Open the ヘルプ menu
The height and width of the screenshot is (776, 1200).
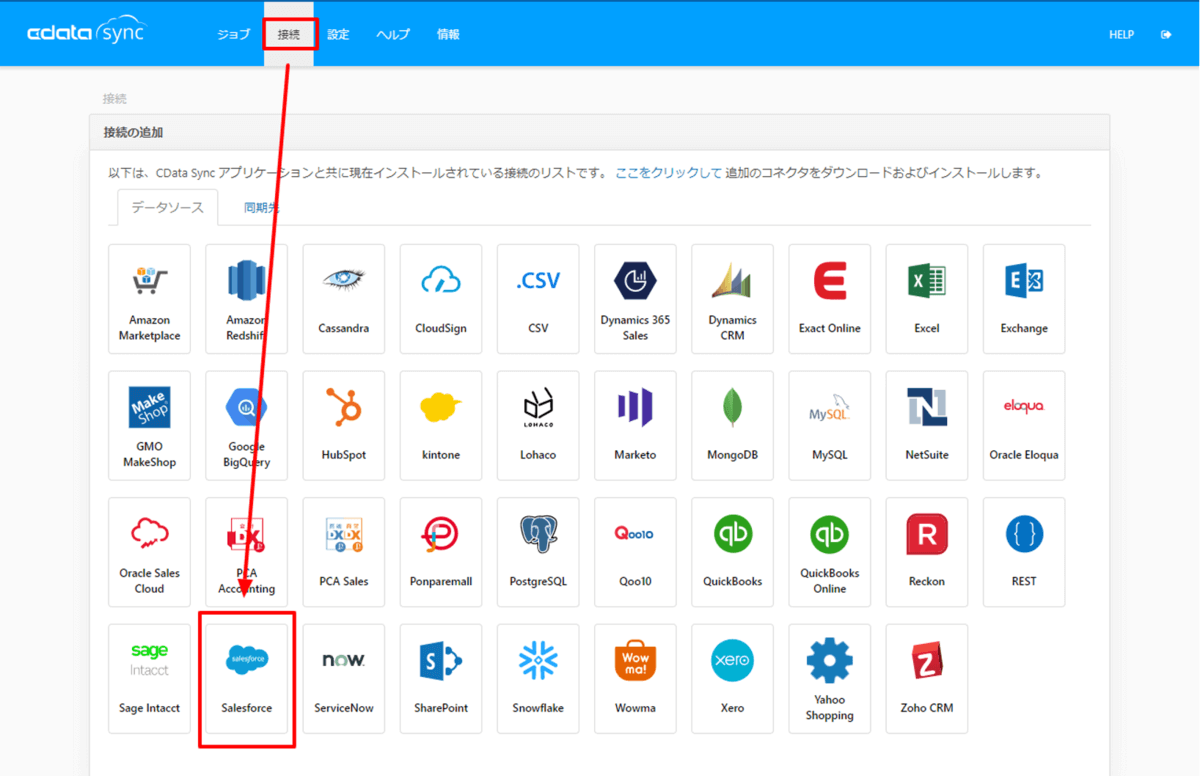393,34
